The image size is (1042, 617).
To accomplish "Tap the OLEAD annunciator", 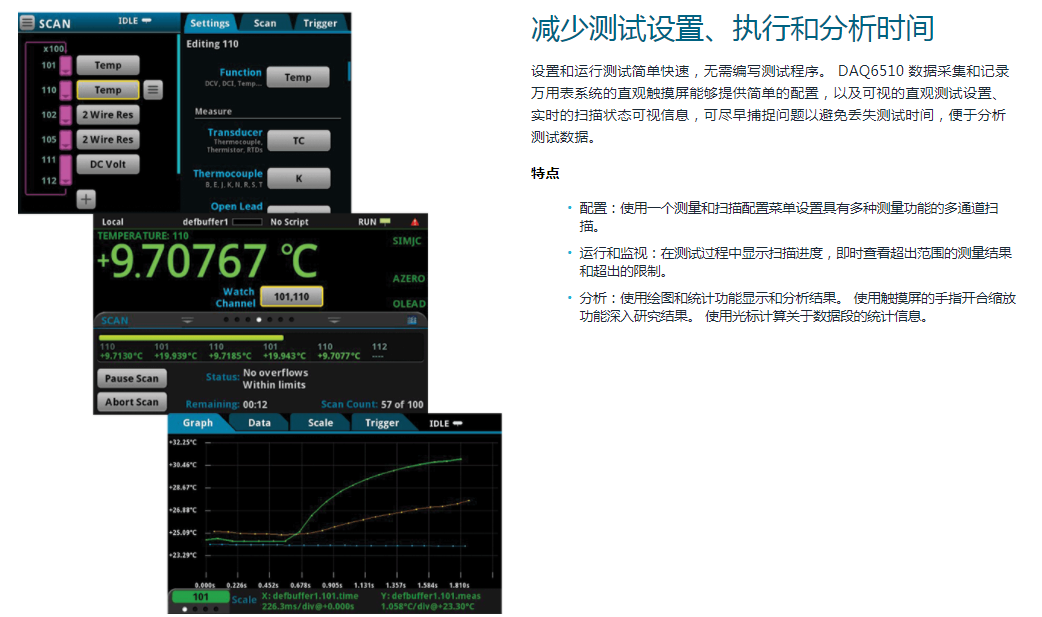I will pyautogui.click(x=409, y=304).
